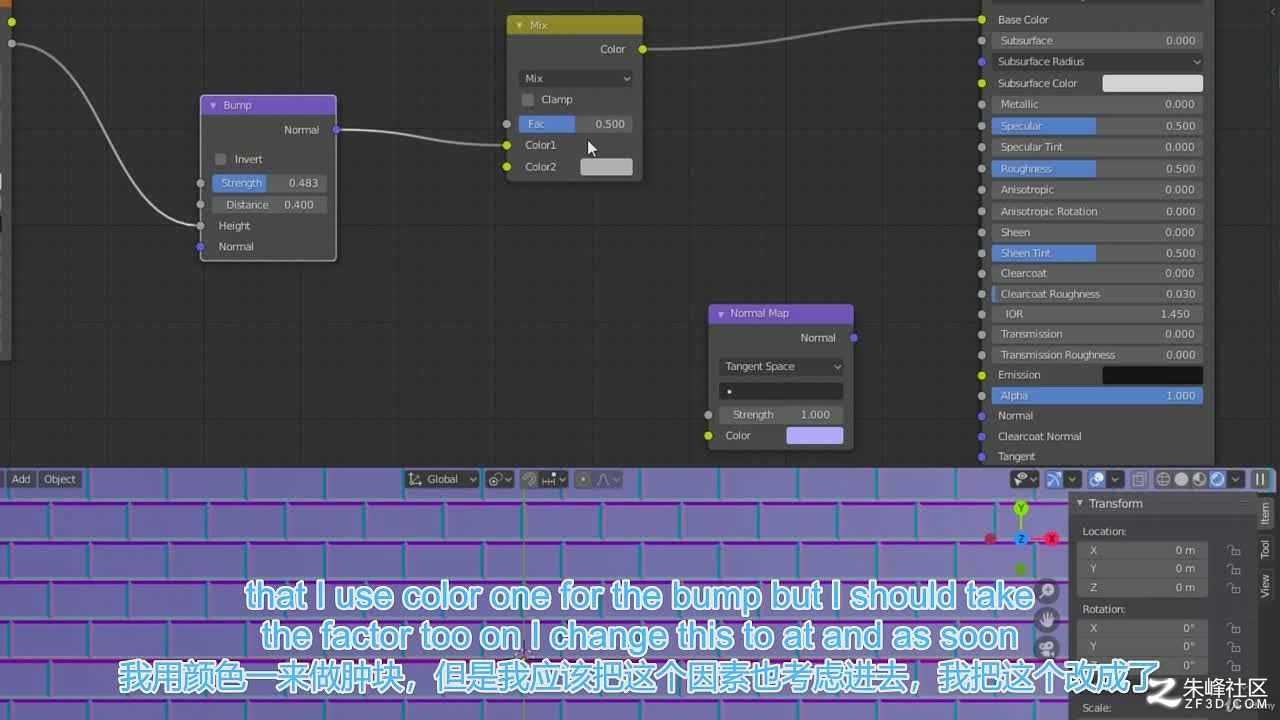Open the Object menu in viewport header
This screenshot has width=1280, height=720.
[60, 479]
